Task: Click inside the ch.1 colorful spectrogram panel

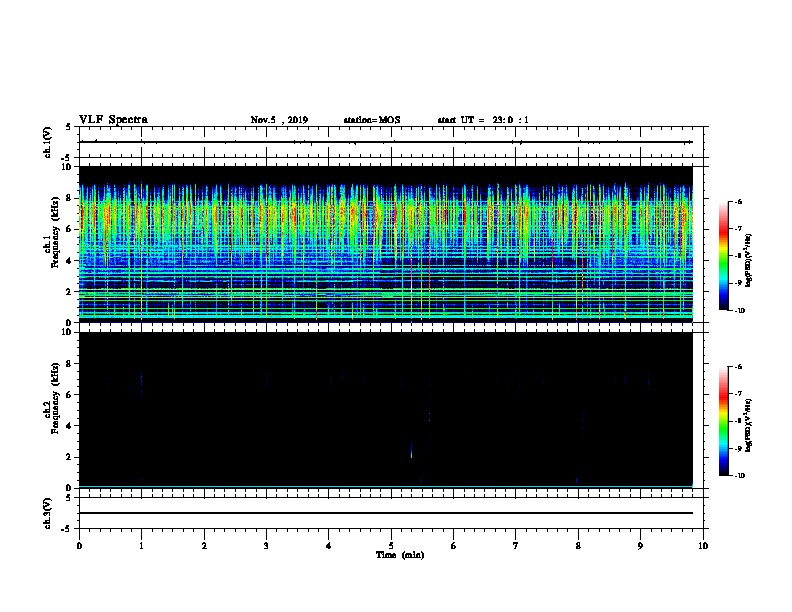Action: (x=385, y=244)
